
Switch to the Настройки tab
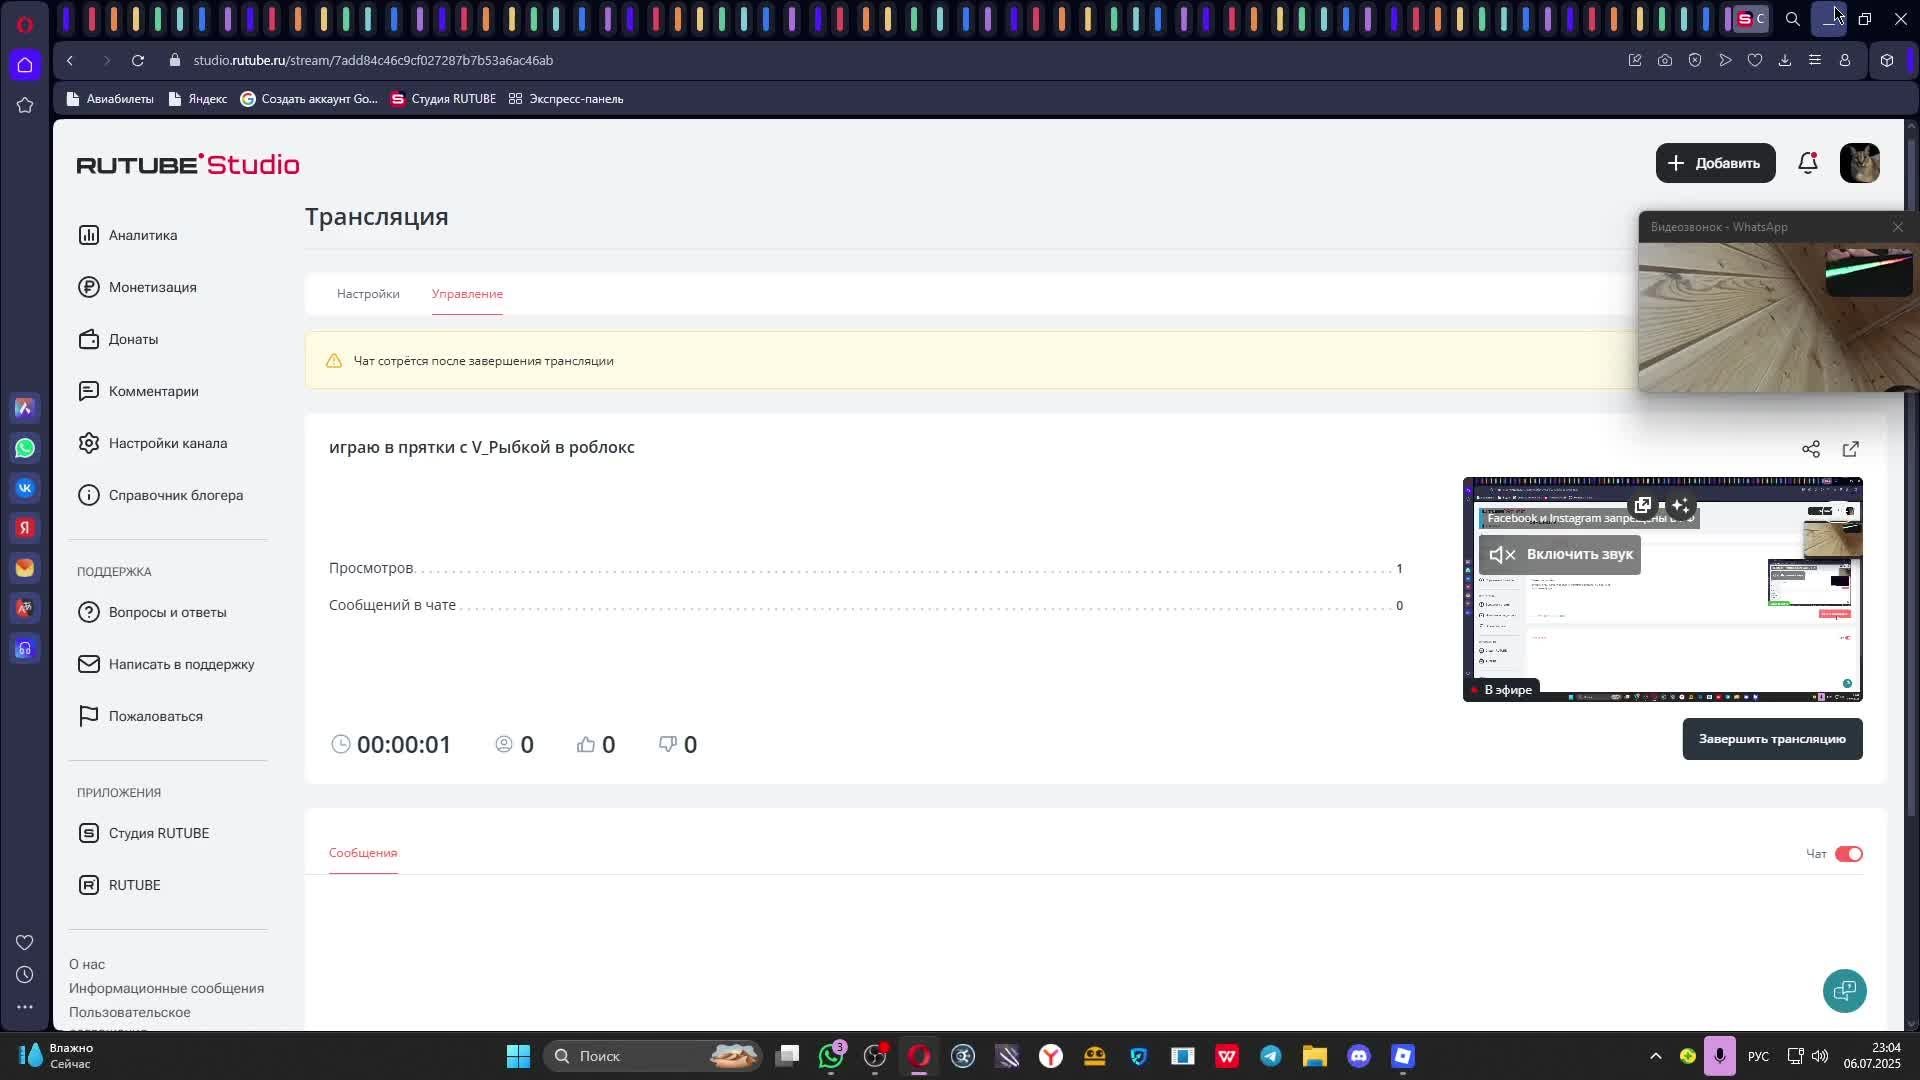(368, 294)
